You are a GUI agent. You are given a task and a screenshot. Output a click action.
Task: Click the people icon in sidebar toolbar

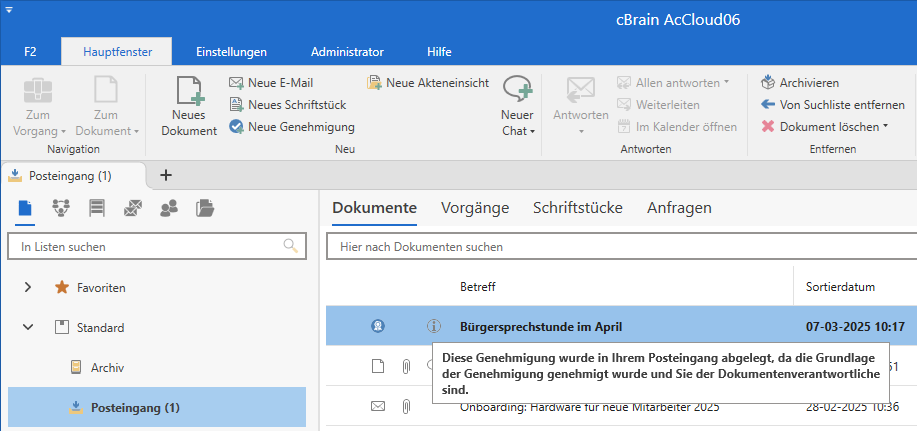pos(168,208)
